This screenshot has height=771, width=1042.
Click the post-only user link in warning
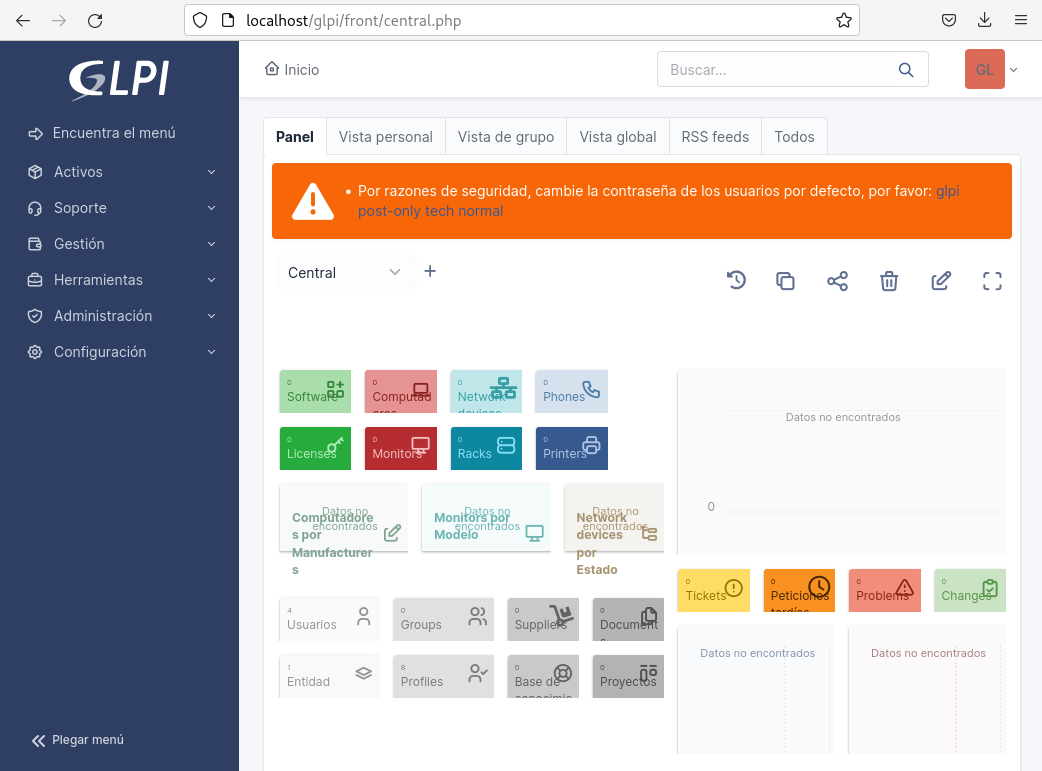(389, 211)
